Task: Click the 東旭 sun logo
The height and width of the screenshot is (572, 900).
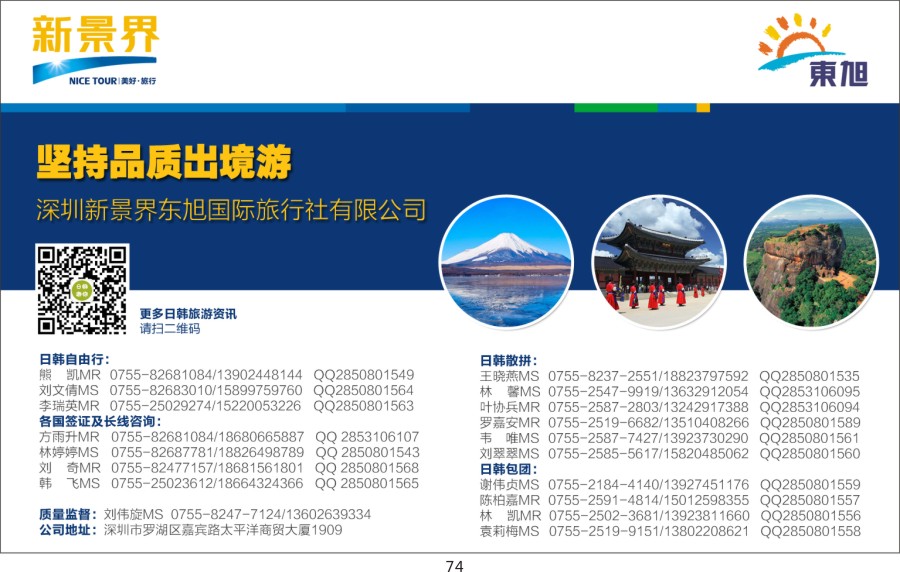Action: (x=813, y=50)
